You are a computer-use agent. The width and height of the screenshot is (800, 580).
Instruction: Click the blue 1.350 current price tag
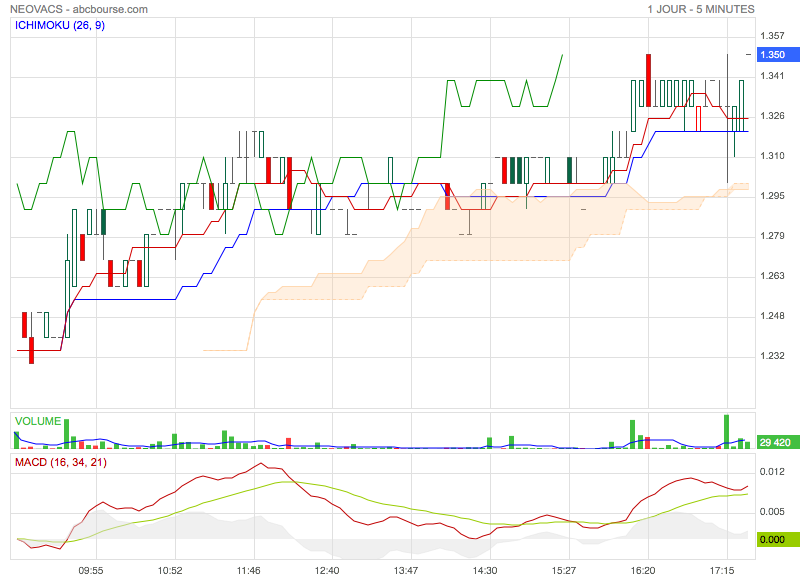pos(779,55)
